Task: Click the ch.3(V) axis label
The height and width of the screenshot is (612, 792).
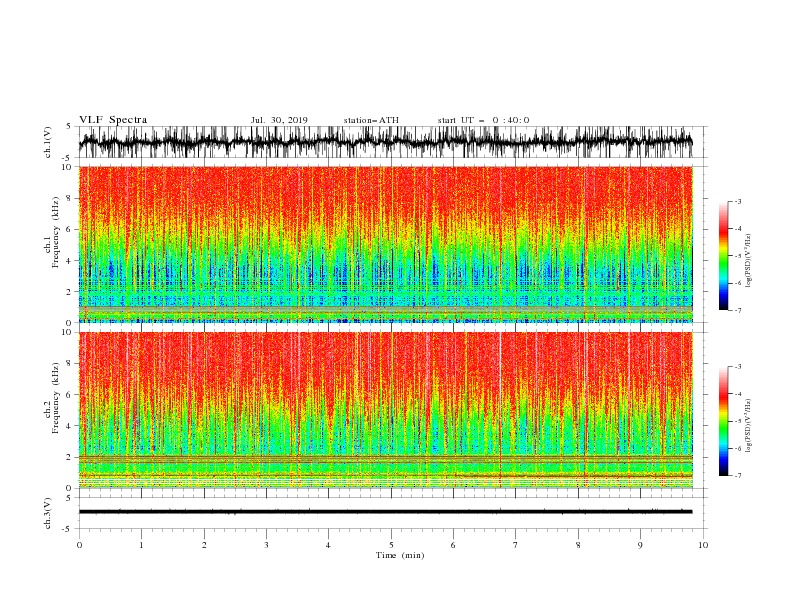Action: pyautogui.click(x=48, y=513)
